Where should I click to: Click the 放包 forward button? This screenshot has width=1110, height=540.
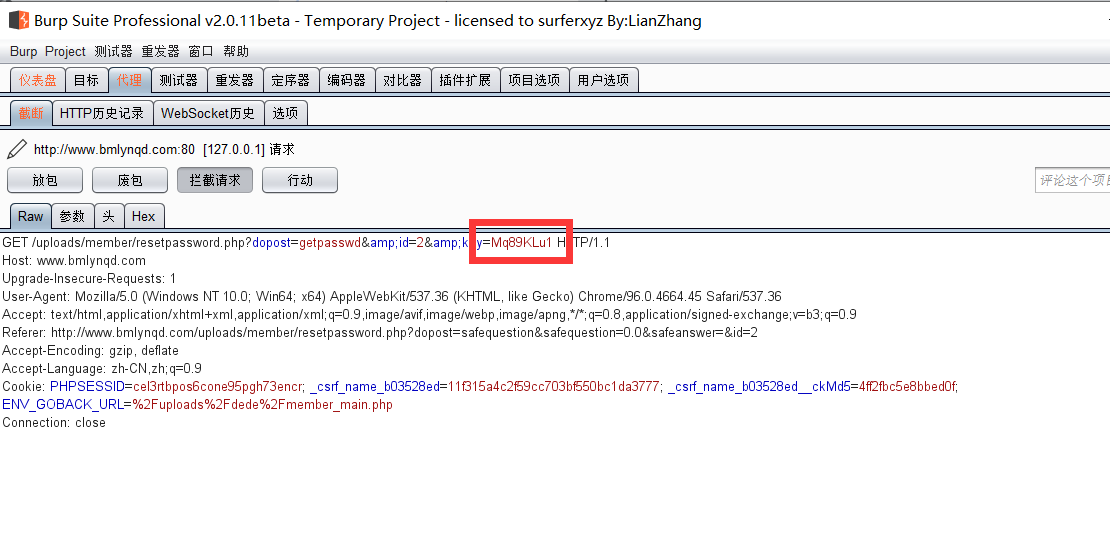click(x=45, y=180)
